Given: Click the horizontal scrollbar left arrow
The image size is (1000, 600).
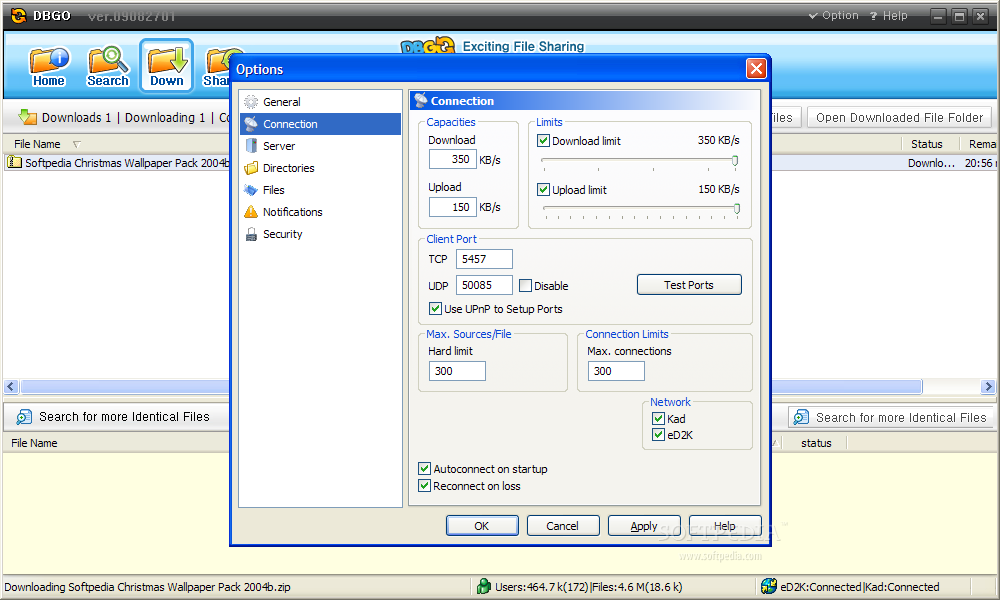Looking at the screenshot, I should tap(11, 386).
